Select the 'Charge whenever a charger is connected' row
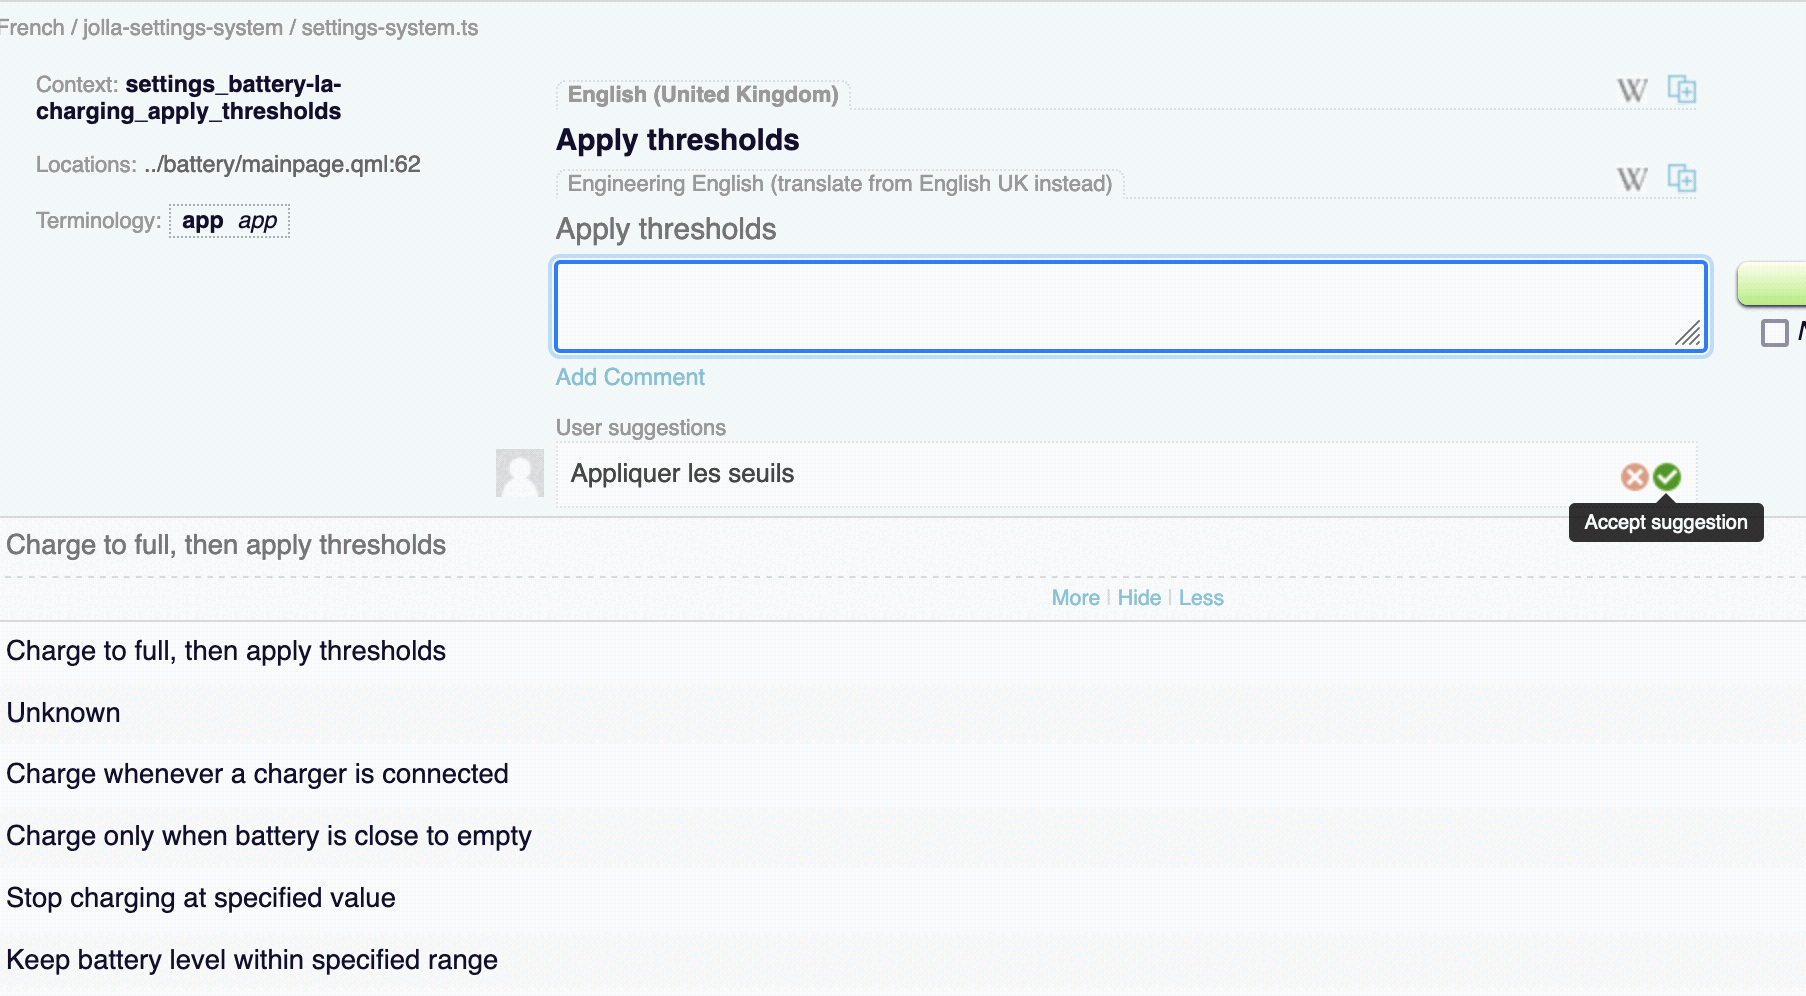The width and height of the screenshot is (1806, 996). (x=257, y=774)
